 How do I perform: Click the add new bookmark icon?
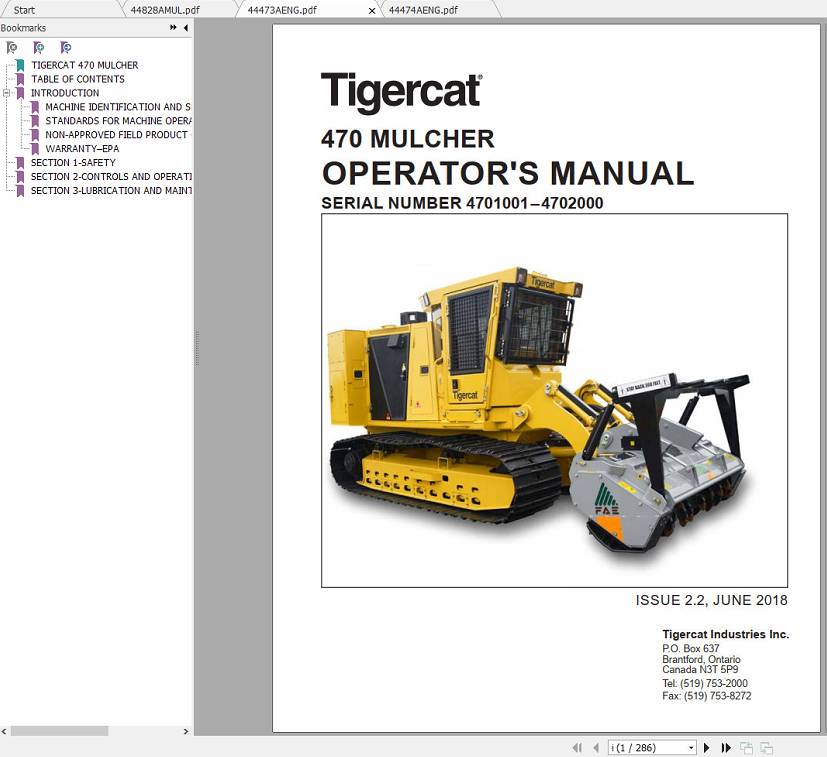[x=40, y=47]
